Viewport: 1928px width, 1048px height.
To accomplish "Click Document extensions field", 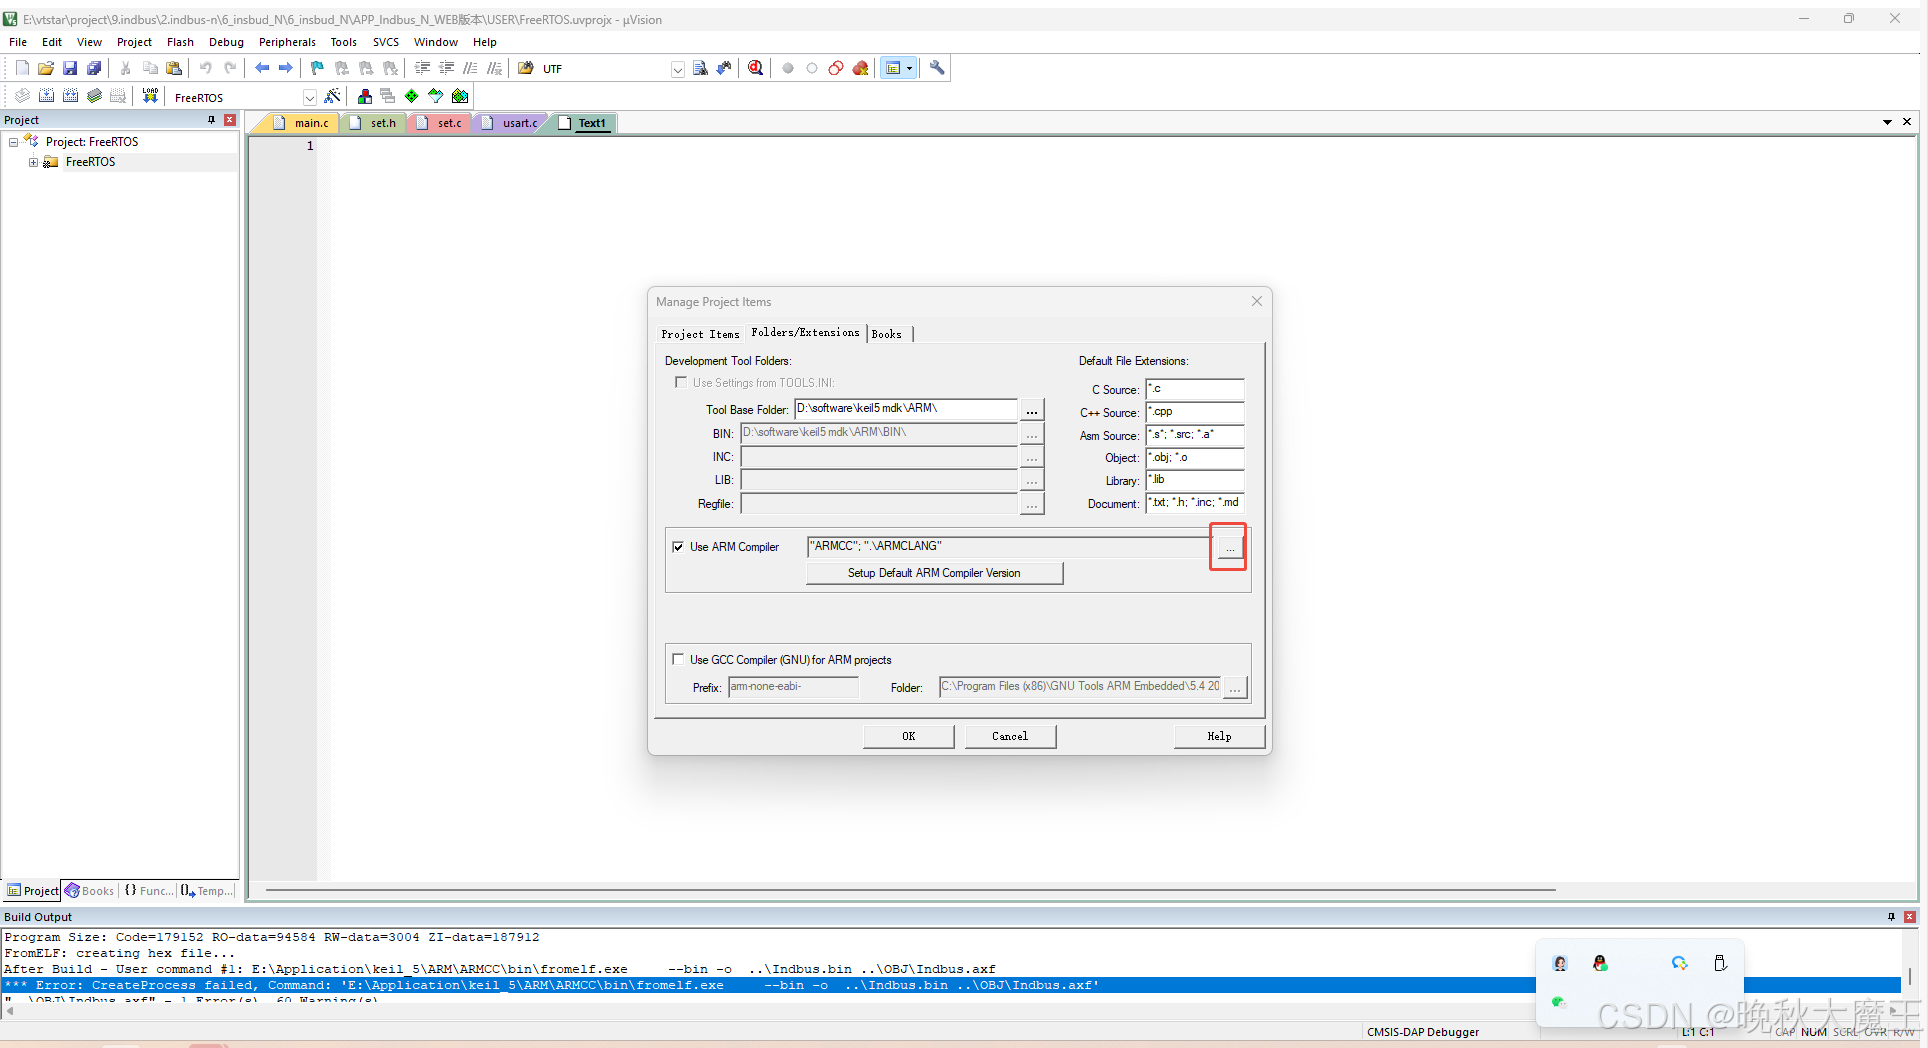I will [x=1194, y=503].
